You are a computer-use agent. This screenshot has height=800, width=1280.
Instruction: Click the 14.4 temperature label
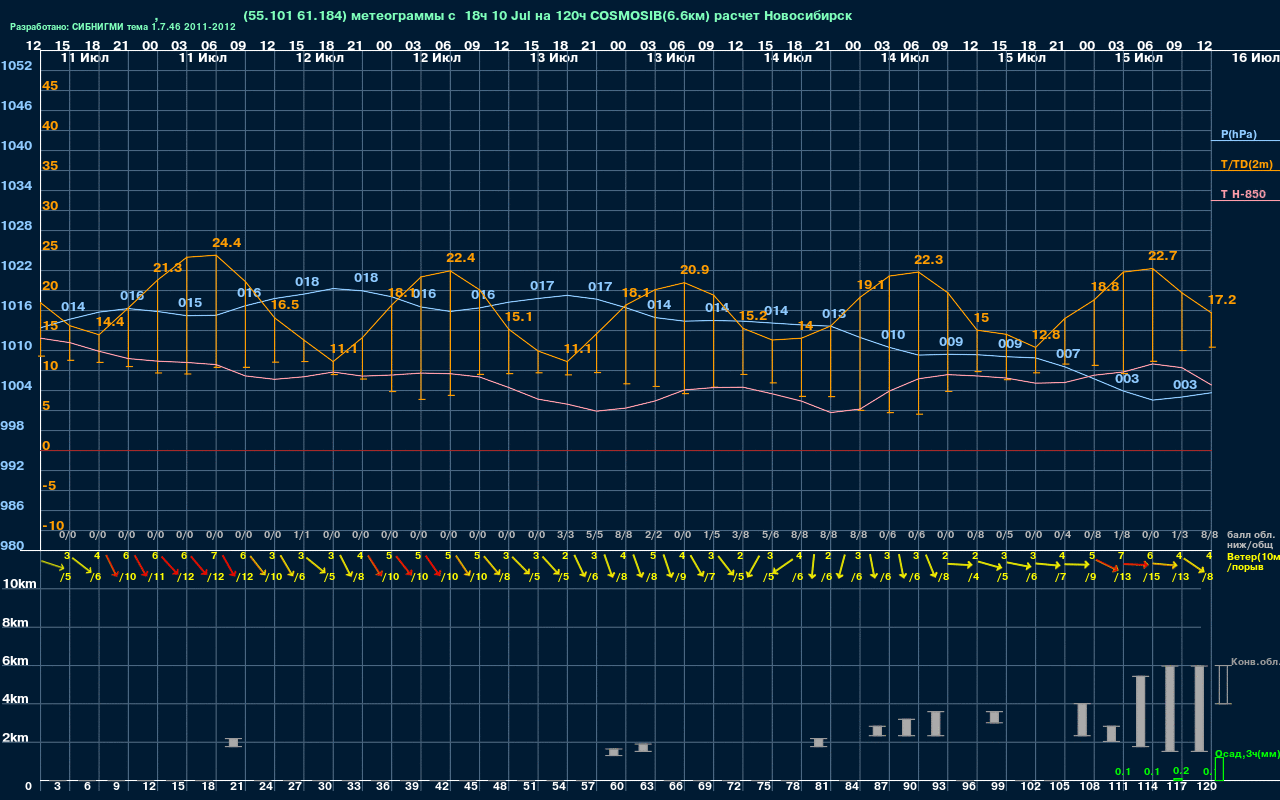(x=110, y=321)
